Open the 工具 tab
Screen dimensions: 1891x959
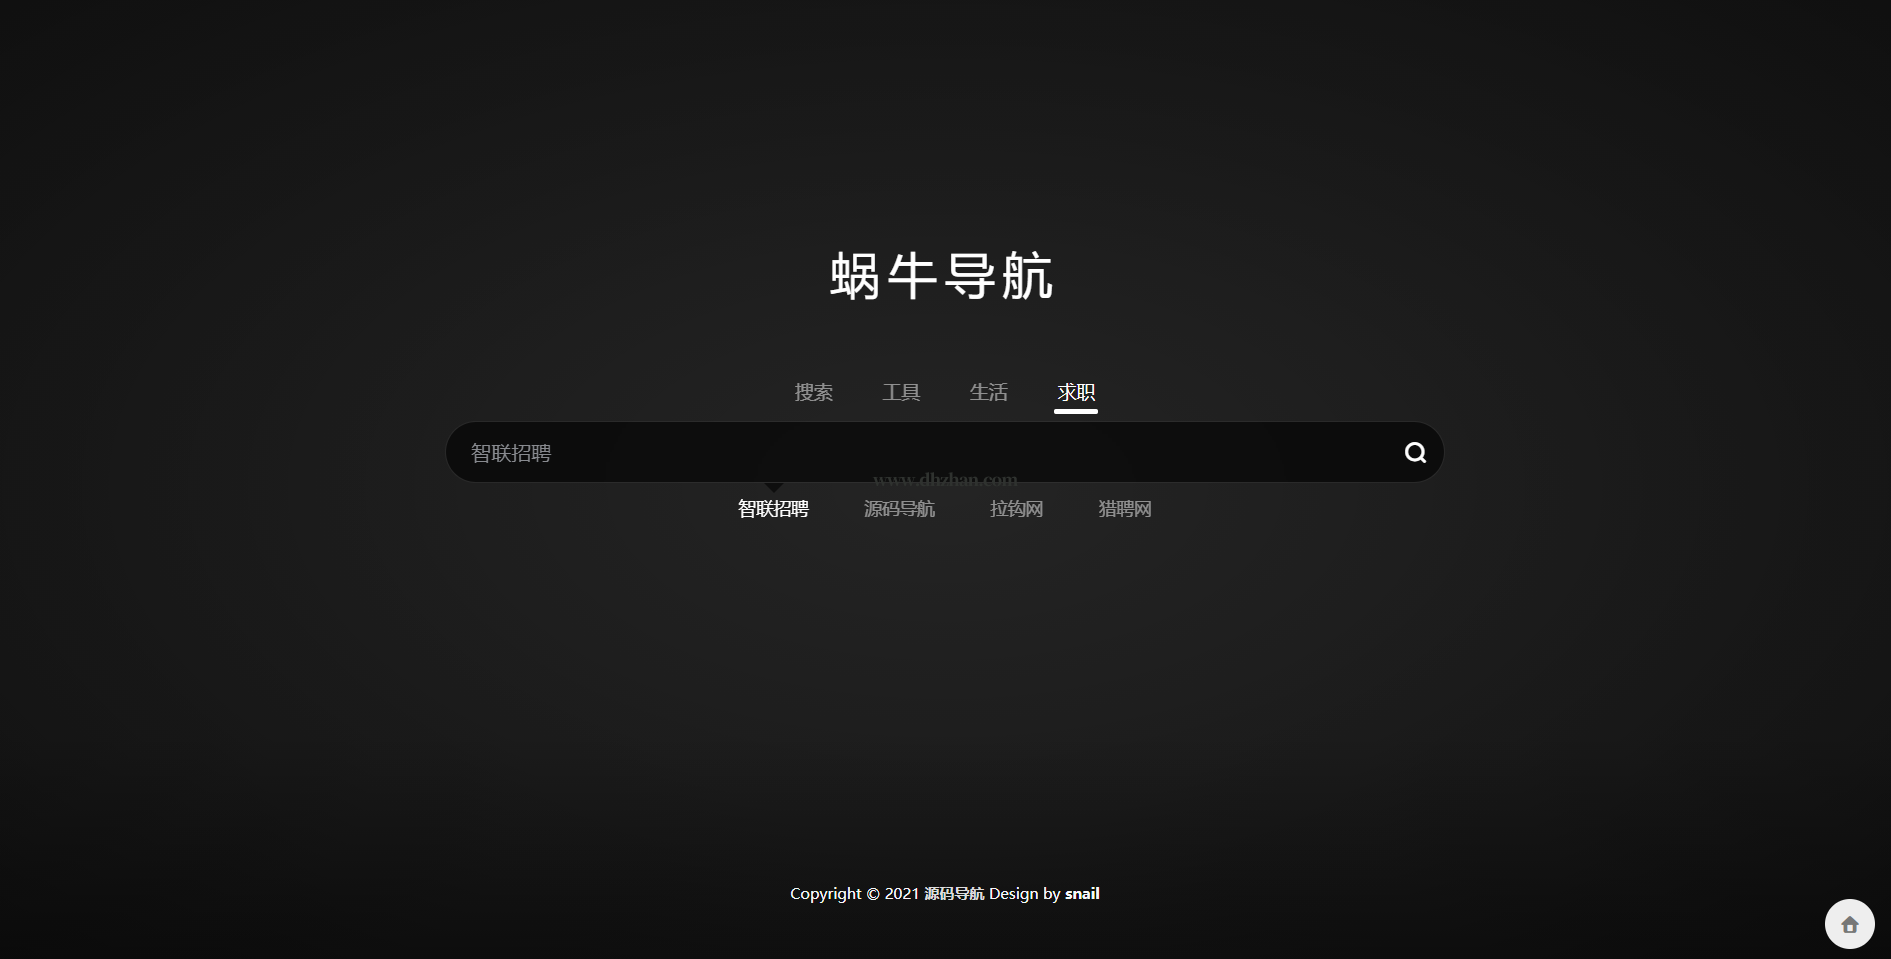(x=901, y=393)
